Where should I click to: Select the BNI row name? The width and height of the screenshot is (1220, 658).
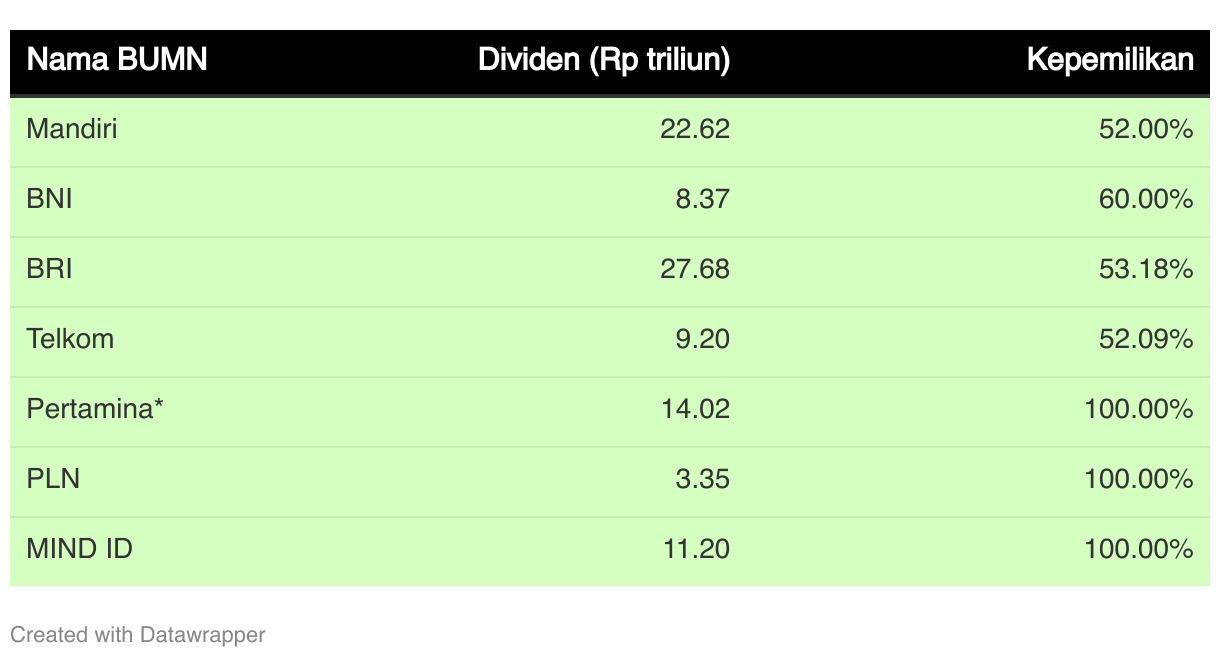[50, 199]
